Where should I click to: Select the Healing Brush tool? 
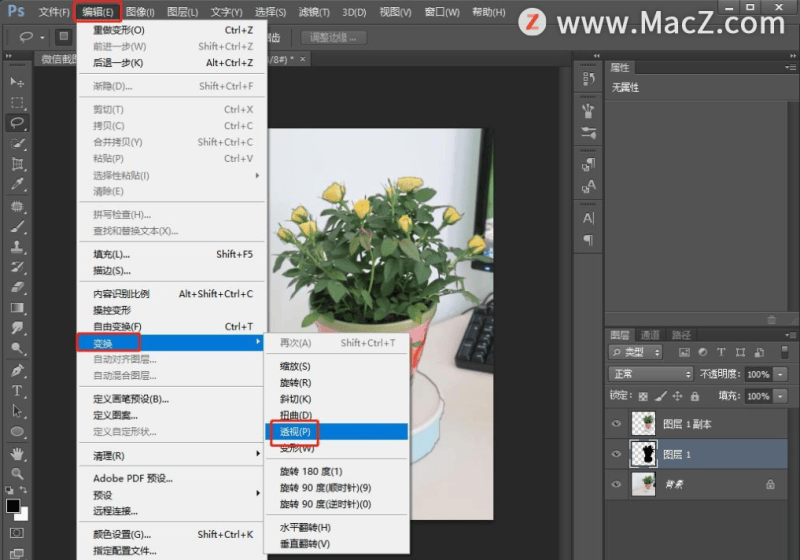click(x=17, y=206)
